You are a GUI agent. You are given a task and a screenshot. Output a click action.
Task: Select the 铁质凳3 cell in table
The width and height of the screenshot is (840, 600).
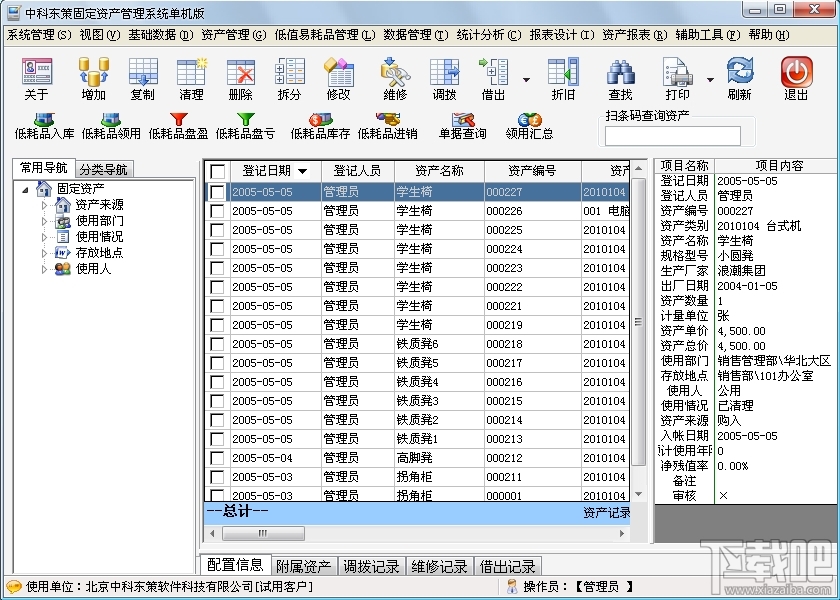pos(439,401)
